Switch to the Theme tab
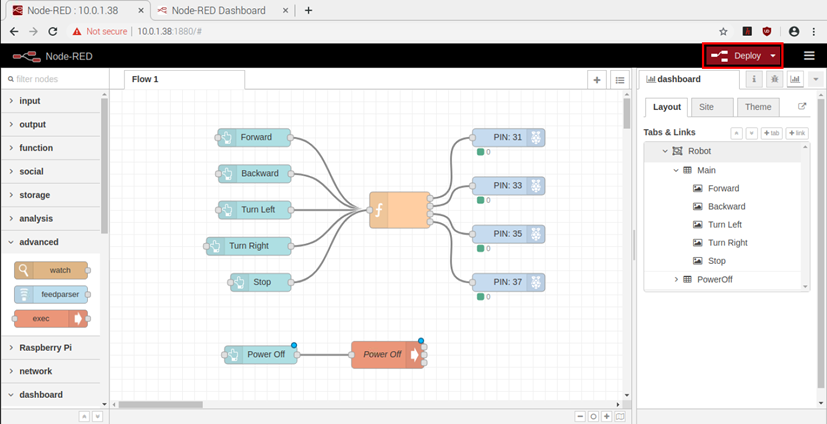The height and width of the screenshot is (424, 827). coord(758,107)
